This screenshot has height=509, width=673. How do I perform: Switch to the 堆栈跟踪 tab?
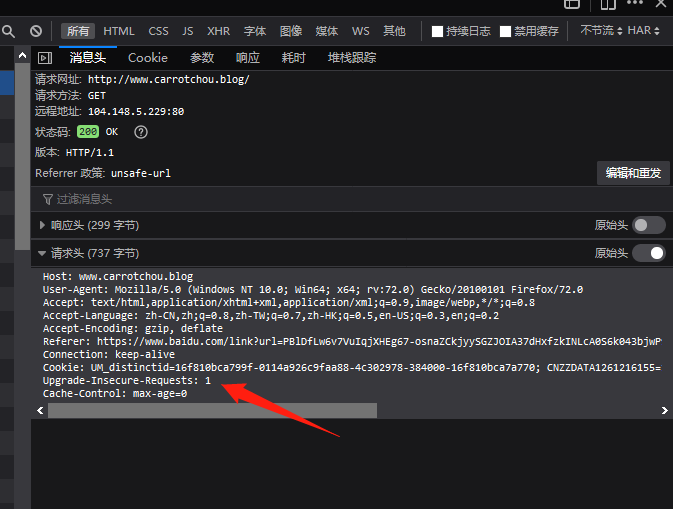(352, 58)
